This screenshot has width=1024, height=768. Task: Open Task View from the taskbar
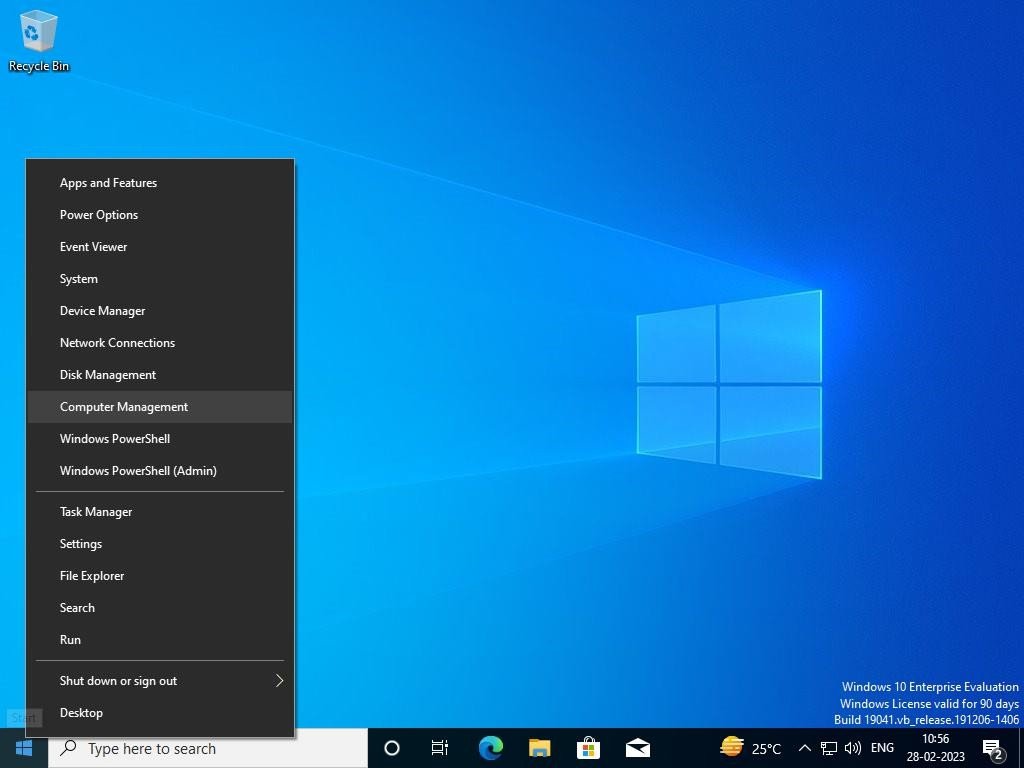tap(440, 748)
